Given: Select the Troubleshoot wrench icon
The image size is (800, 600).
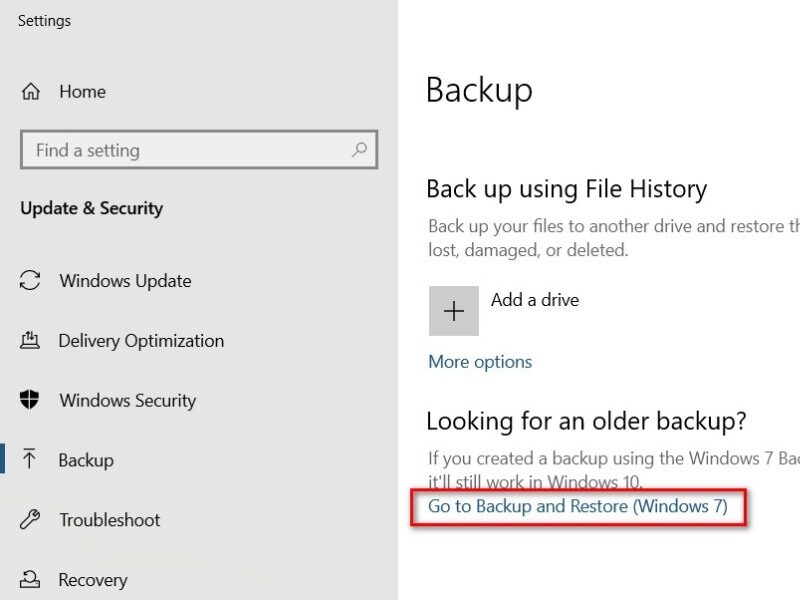Looking at the screenshot, I should click(x=32, y=520).
